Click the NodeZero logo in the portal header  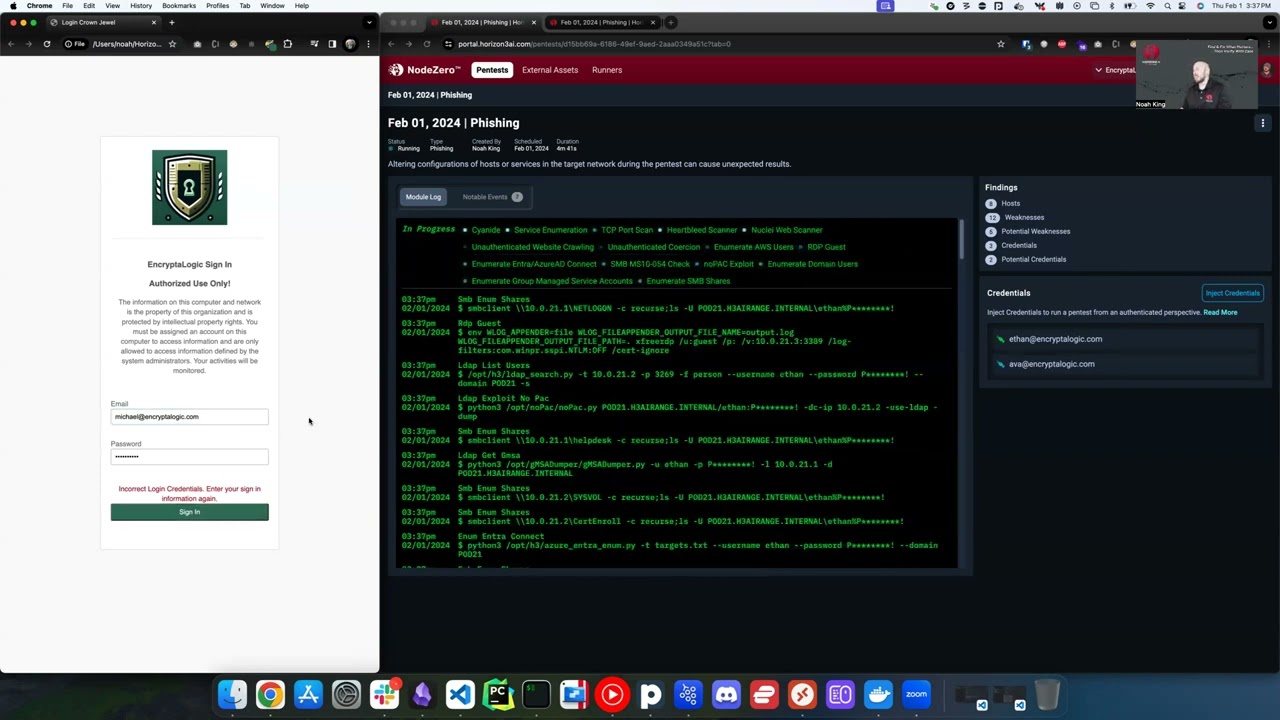pos(425,70)
